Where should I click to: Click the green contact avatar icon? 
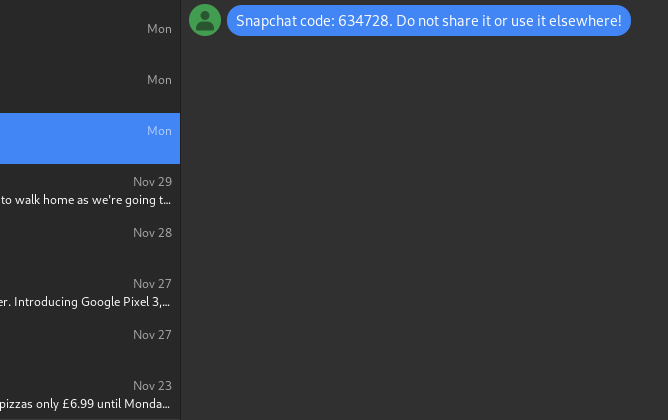pyautogui.click(x=205, y=20)
